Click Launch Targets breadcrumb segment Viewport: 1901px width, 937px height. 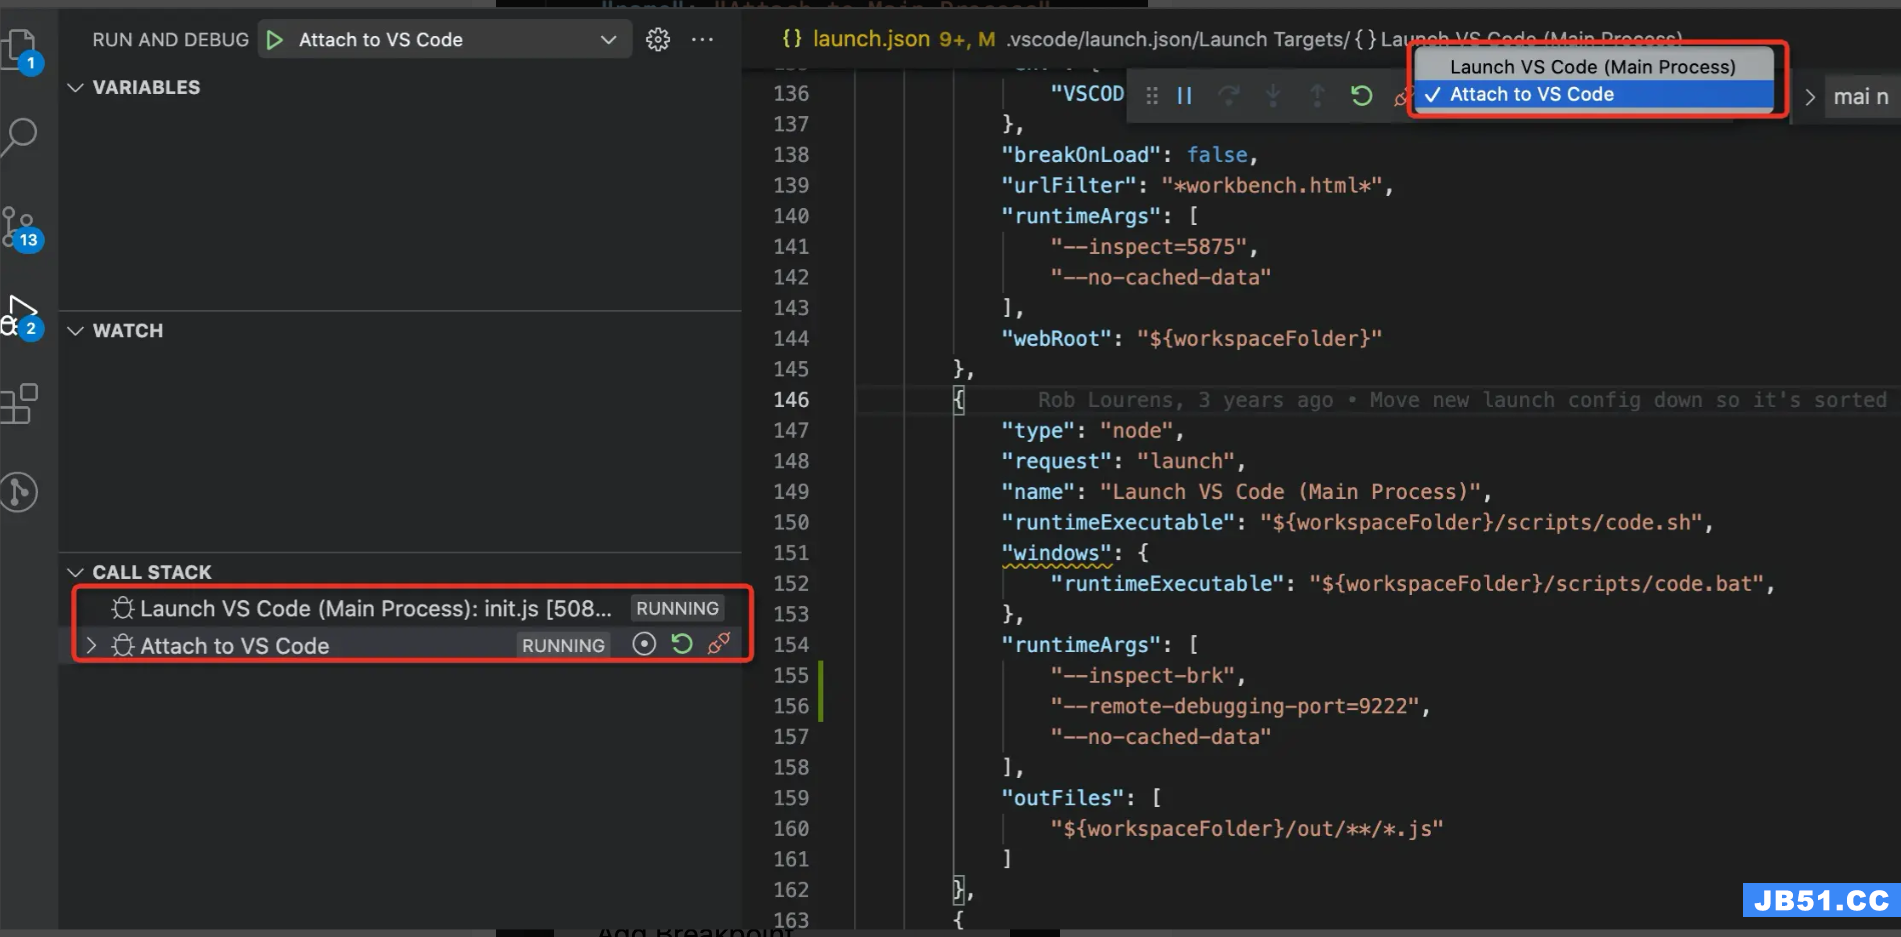[x=1273, y=39]
